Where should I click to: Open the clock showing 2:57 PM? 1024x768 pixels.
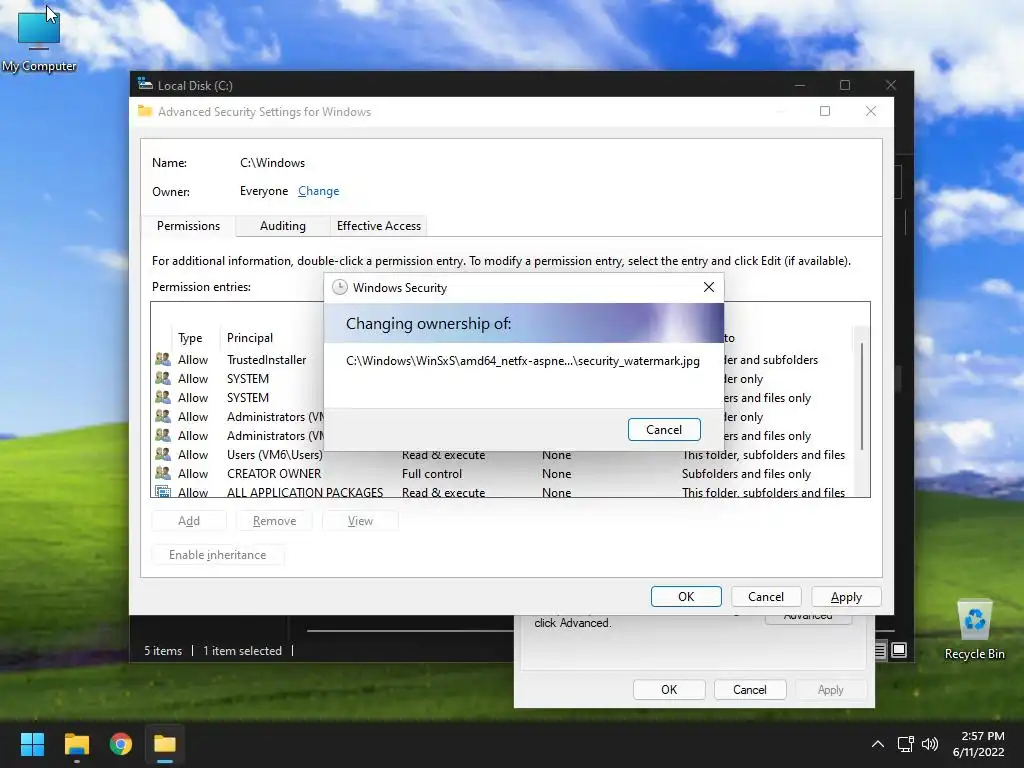tap(978, 744)
